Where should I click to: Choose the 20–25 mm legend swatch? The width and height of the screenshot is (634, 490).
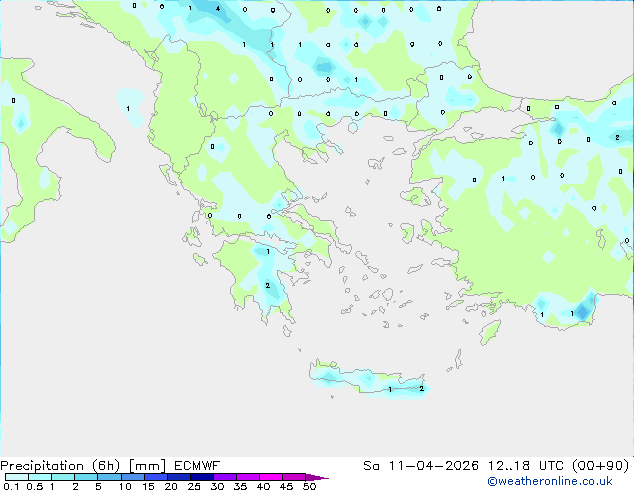(179, 477)
